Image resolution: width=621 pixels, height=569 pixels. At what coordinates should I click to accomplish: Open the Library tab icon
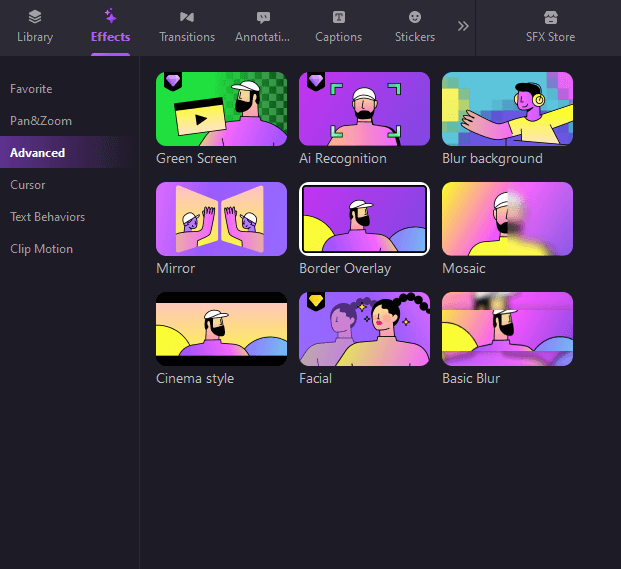pos(35,17)
